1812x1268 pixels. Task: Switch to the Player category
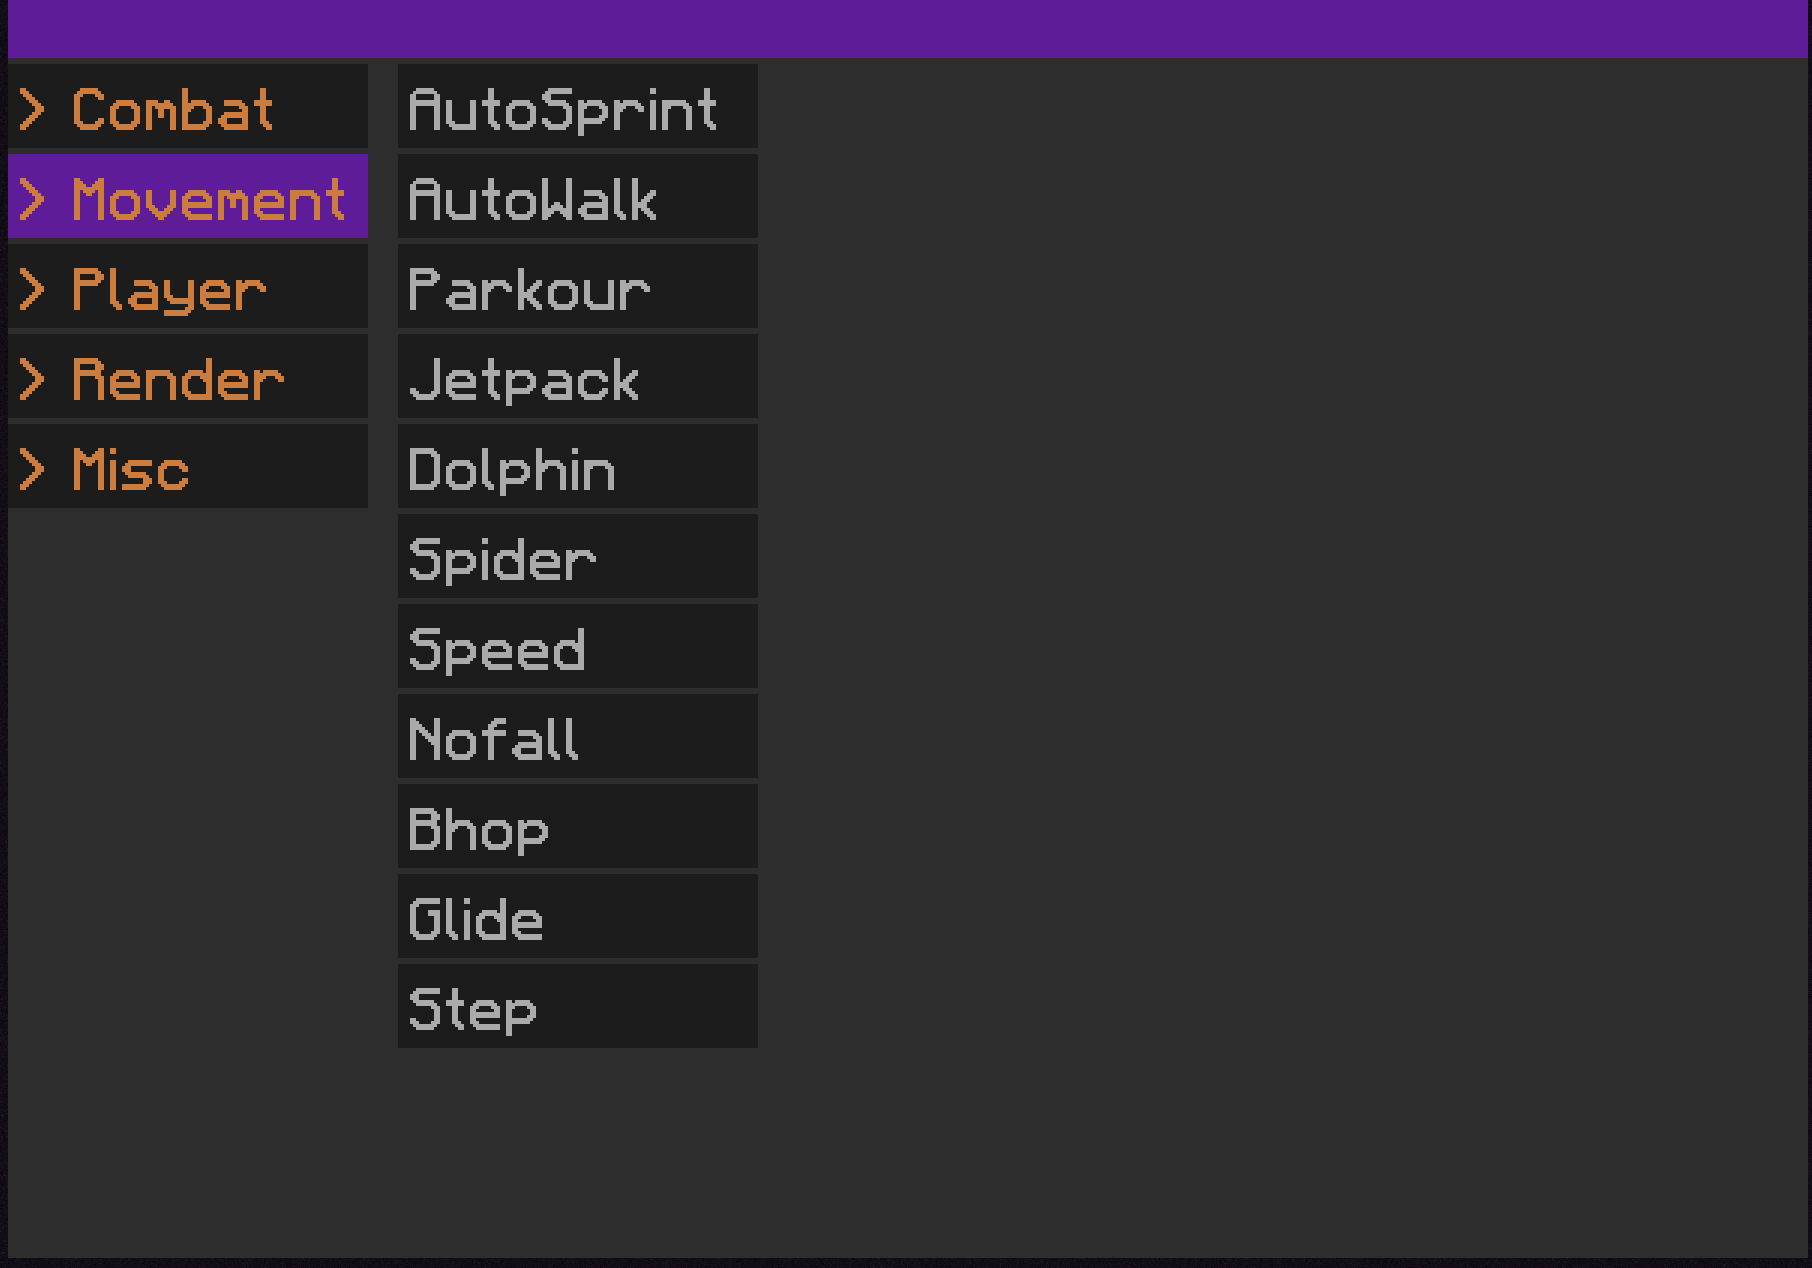188,286
